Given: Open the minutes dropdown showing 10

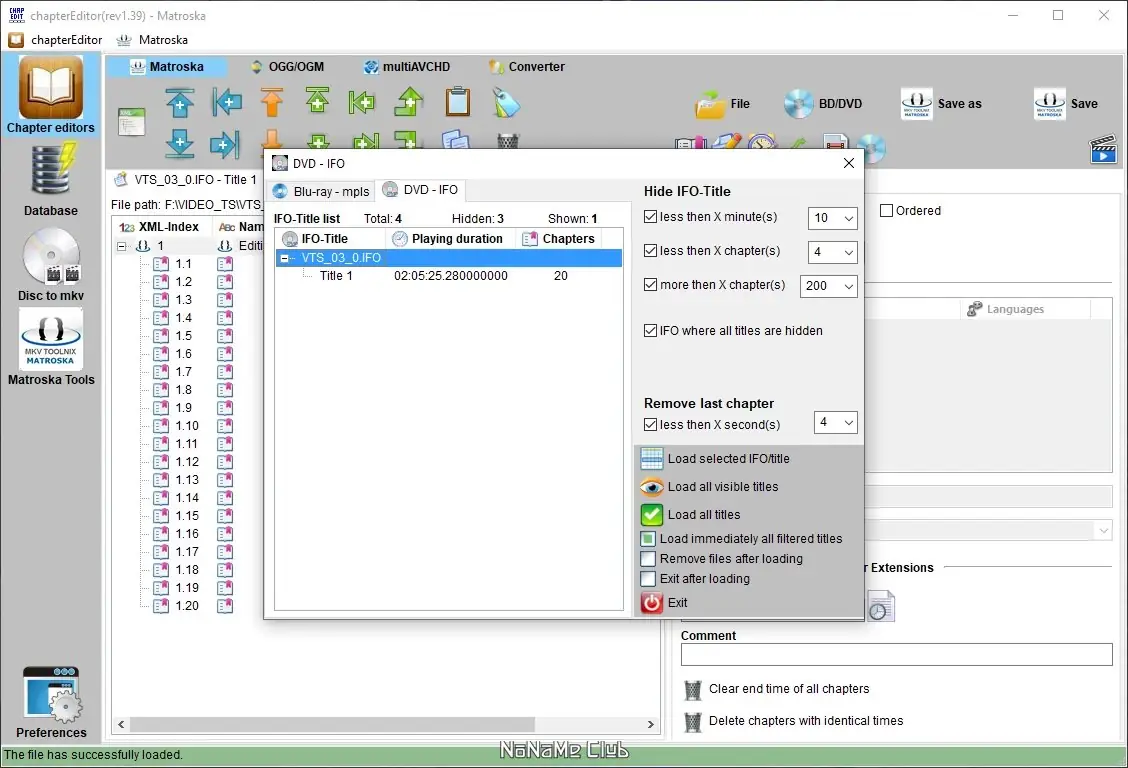Looking at the screenshot, I should 832,218.
